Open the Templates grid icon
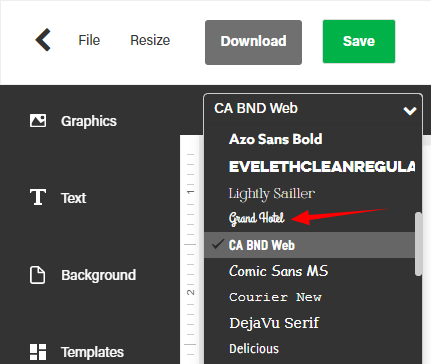 click(38, 352)
